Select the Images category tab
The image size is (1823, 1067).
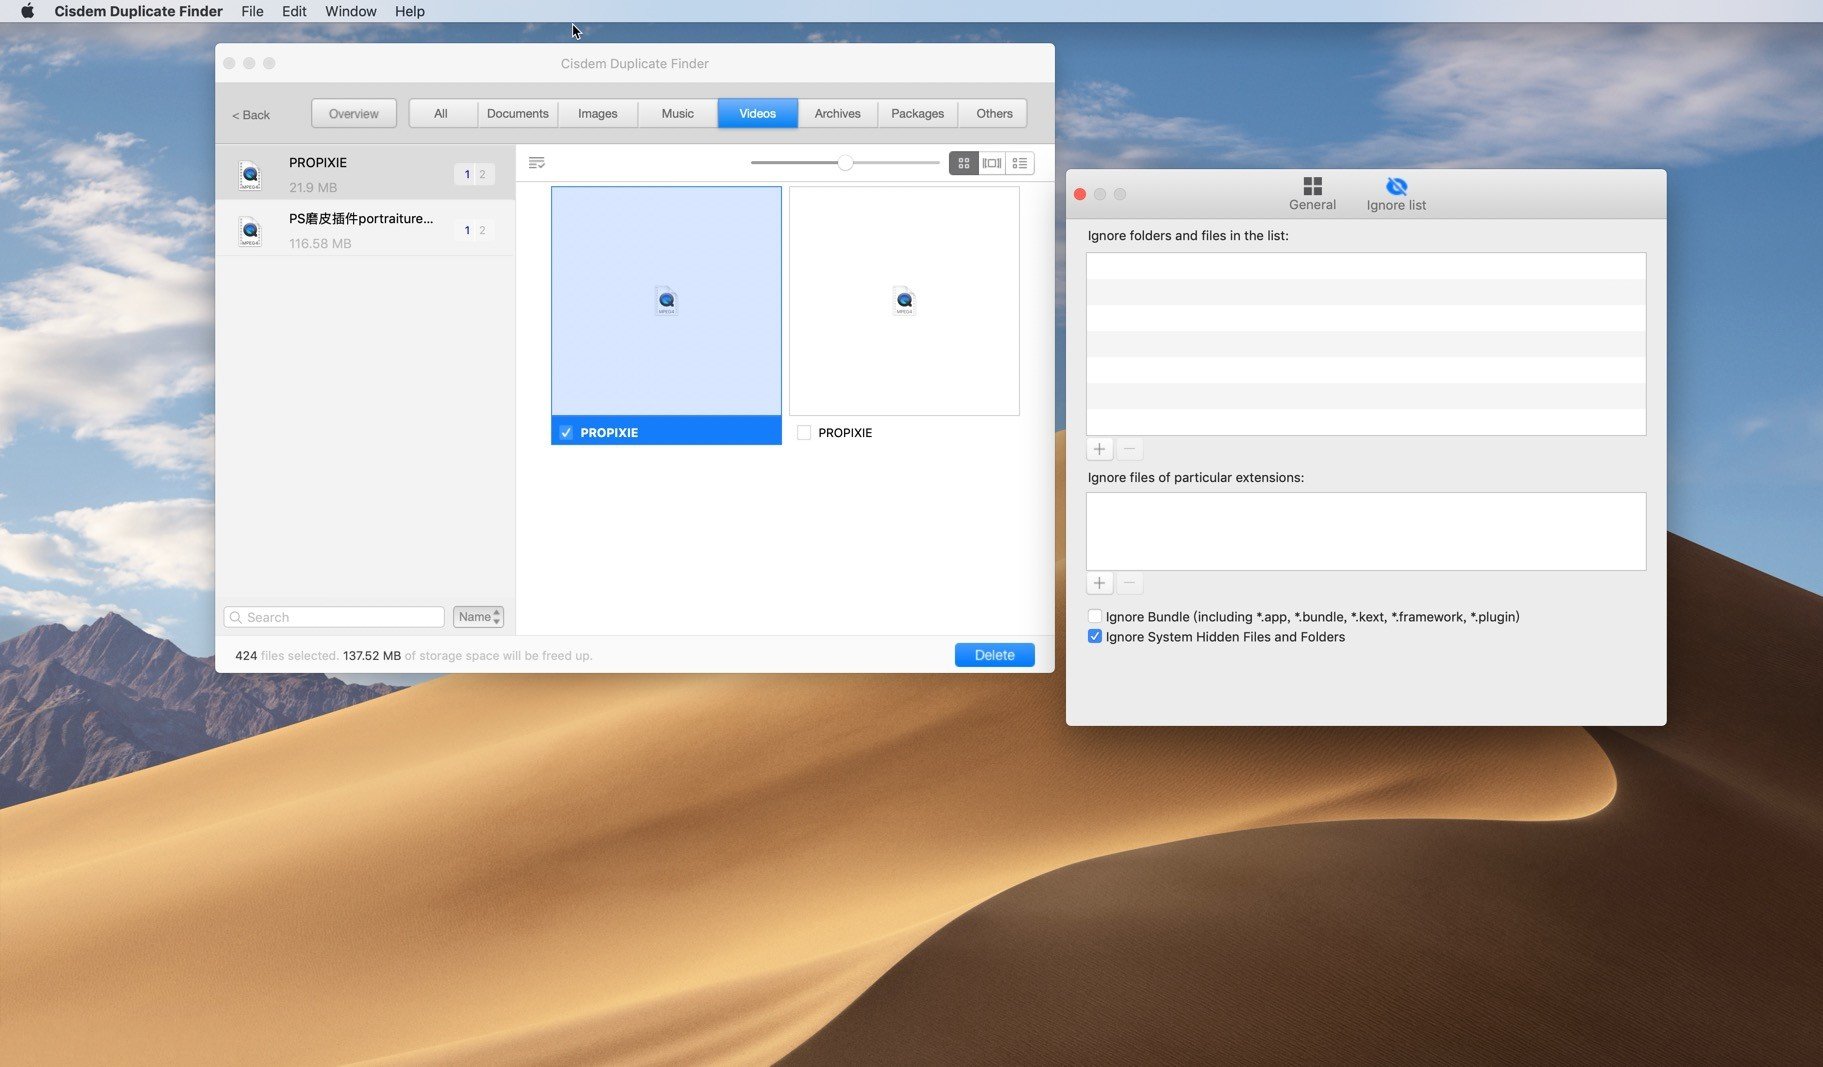pos(597,113)
